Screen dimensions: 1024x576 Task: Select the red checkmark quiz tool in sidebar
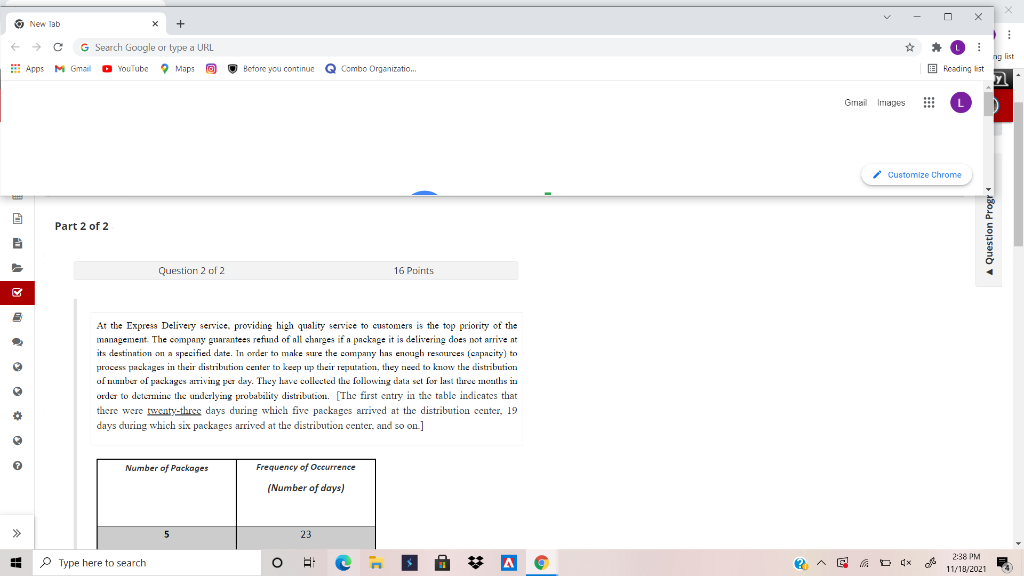pos(17,293)
